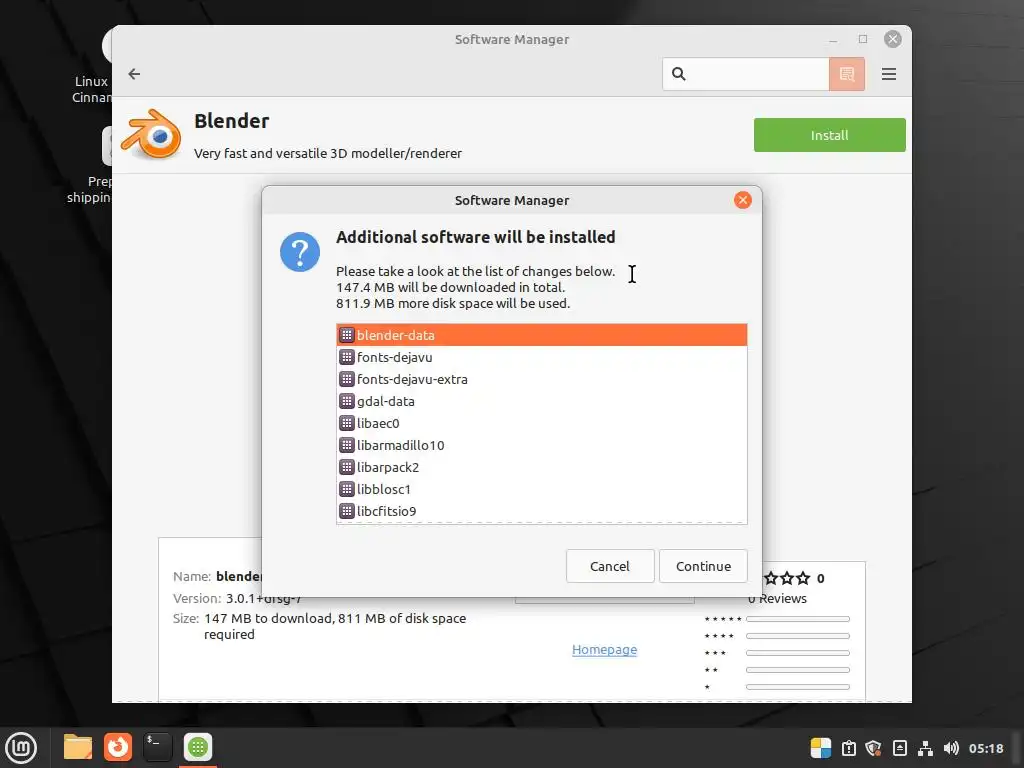Select libcfitsio9 package row

coord(541,511)
